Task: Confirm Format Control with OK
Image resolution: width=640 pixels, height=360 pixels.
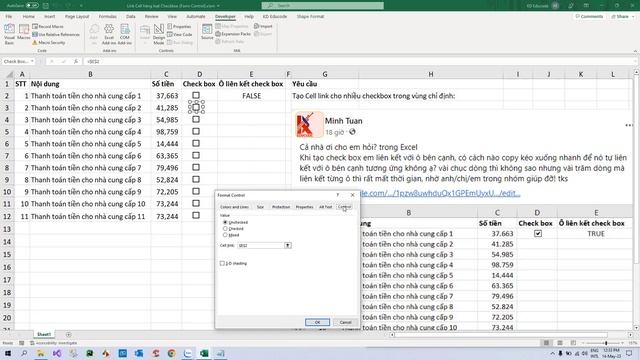Action: (x=317, y=322)
